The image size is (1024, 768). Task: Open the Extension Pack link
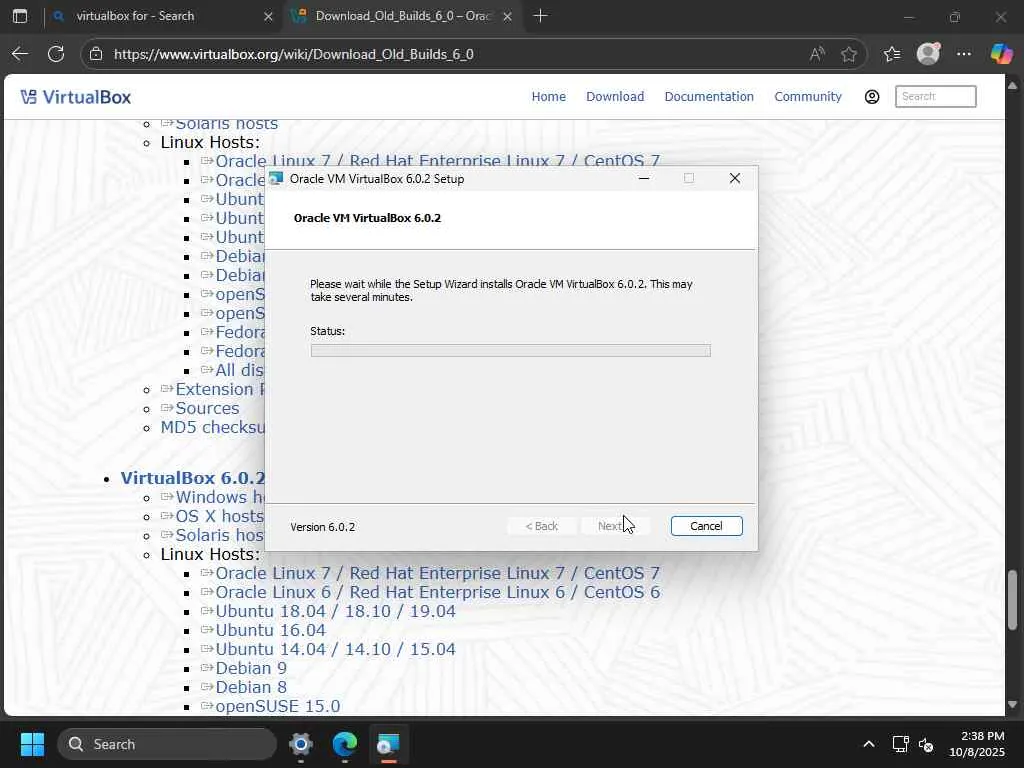click(x=219, y=389)
